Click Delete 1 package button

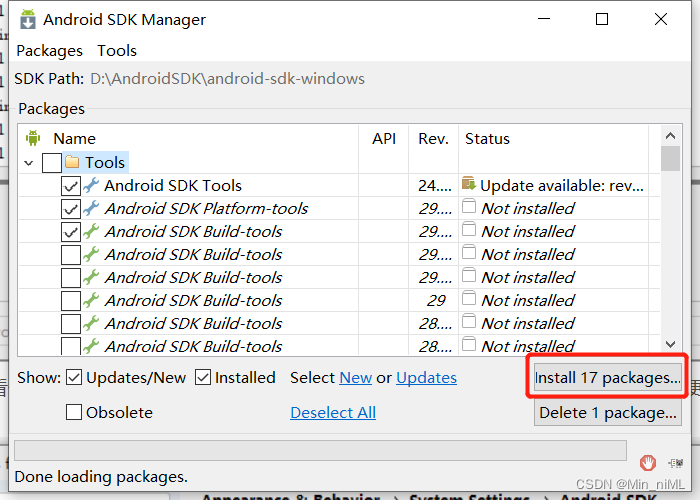click(x=608, y=412)
